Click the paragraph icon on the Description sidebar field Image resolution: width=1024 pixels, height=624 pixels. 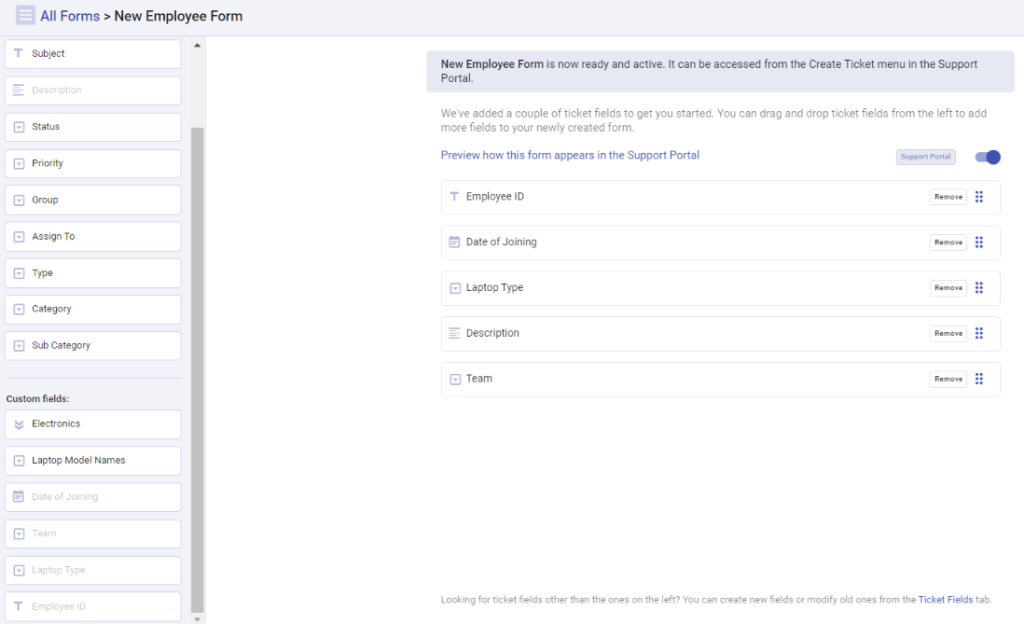[20, 90]
